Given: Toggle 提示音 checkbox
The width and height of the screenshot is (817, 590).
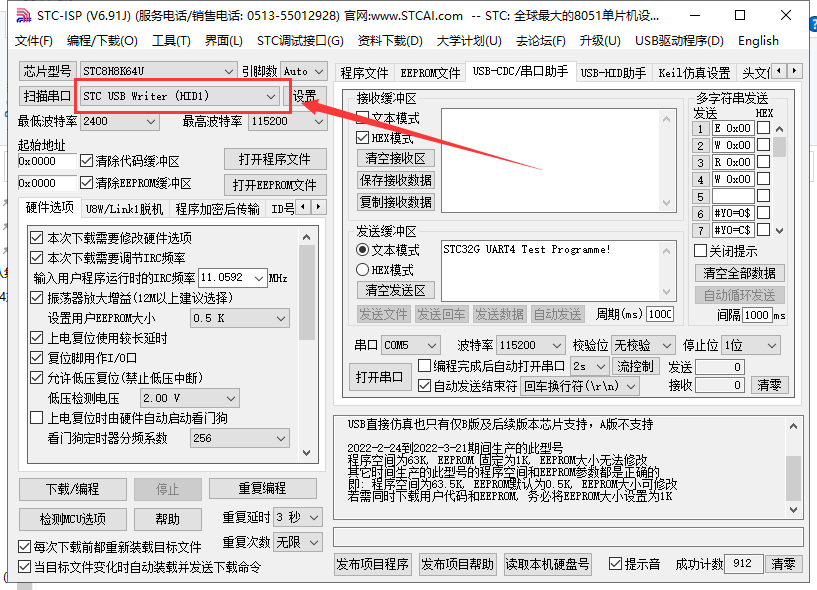Looking at the screenshot, I should click(x=615, y=564).
